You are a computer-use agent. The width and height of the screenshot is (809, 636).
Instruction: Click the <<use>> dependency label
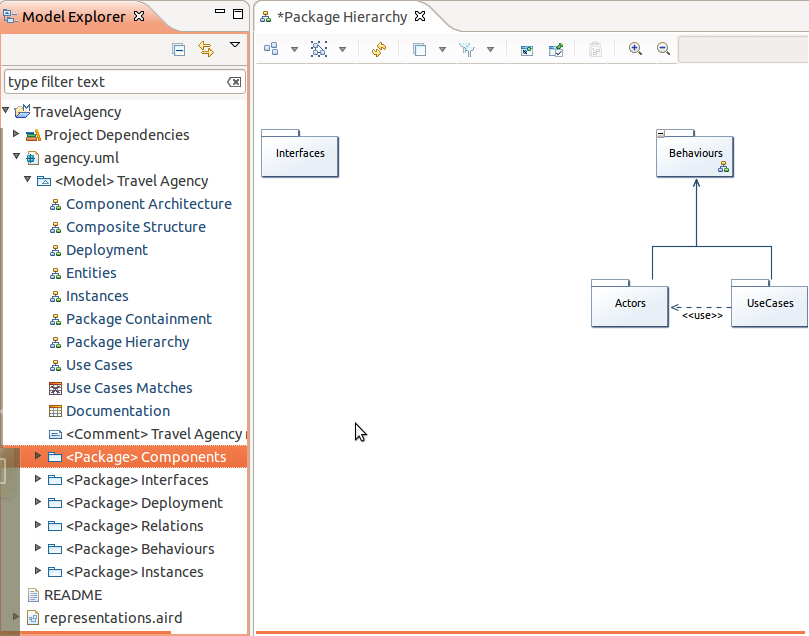tap(702, 315)
